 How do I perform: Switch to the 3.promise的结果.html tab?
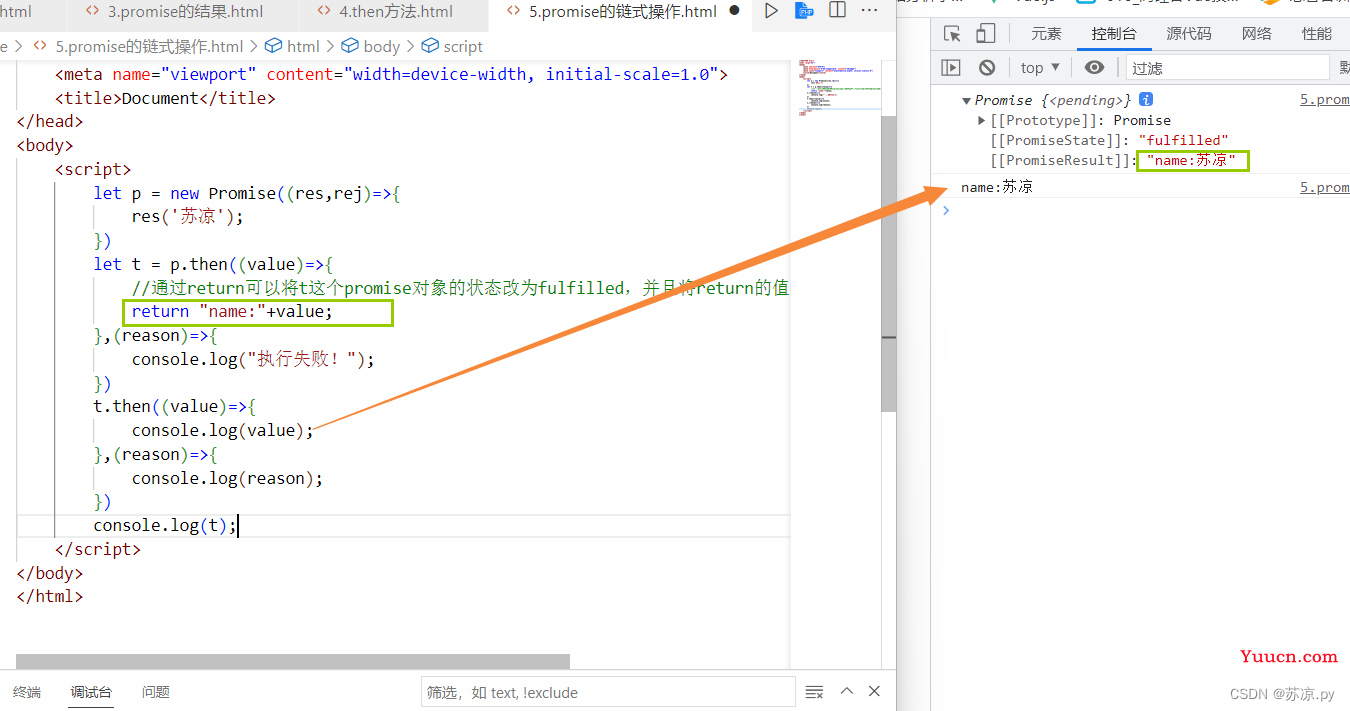tap(185, 12)
